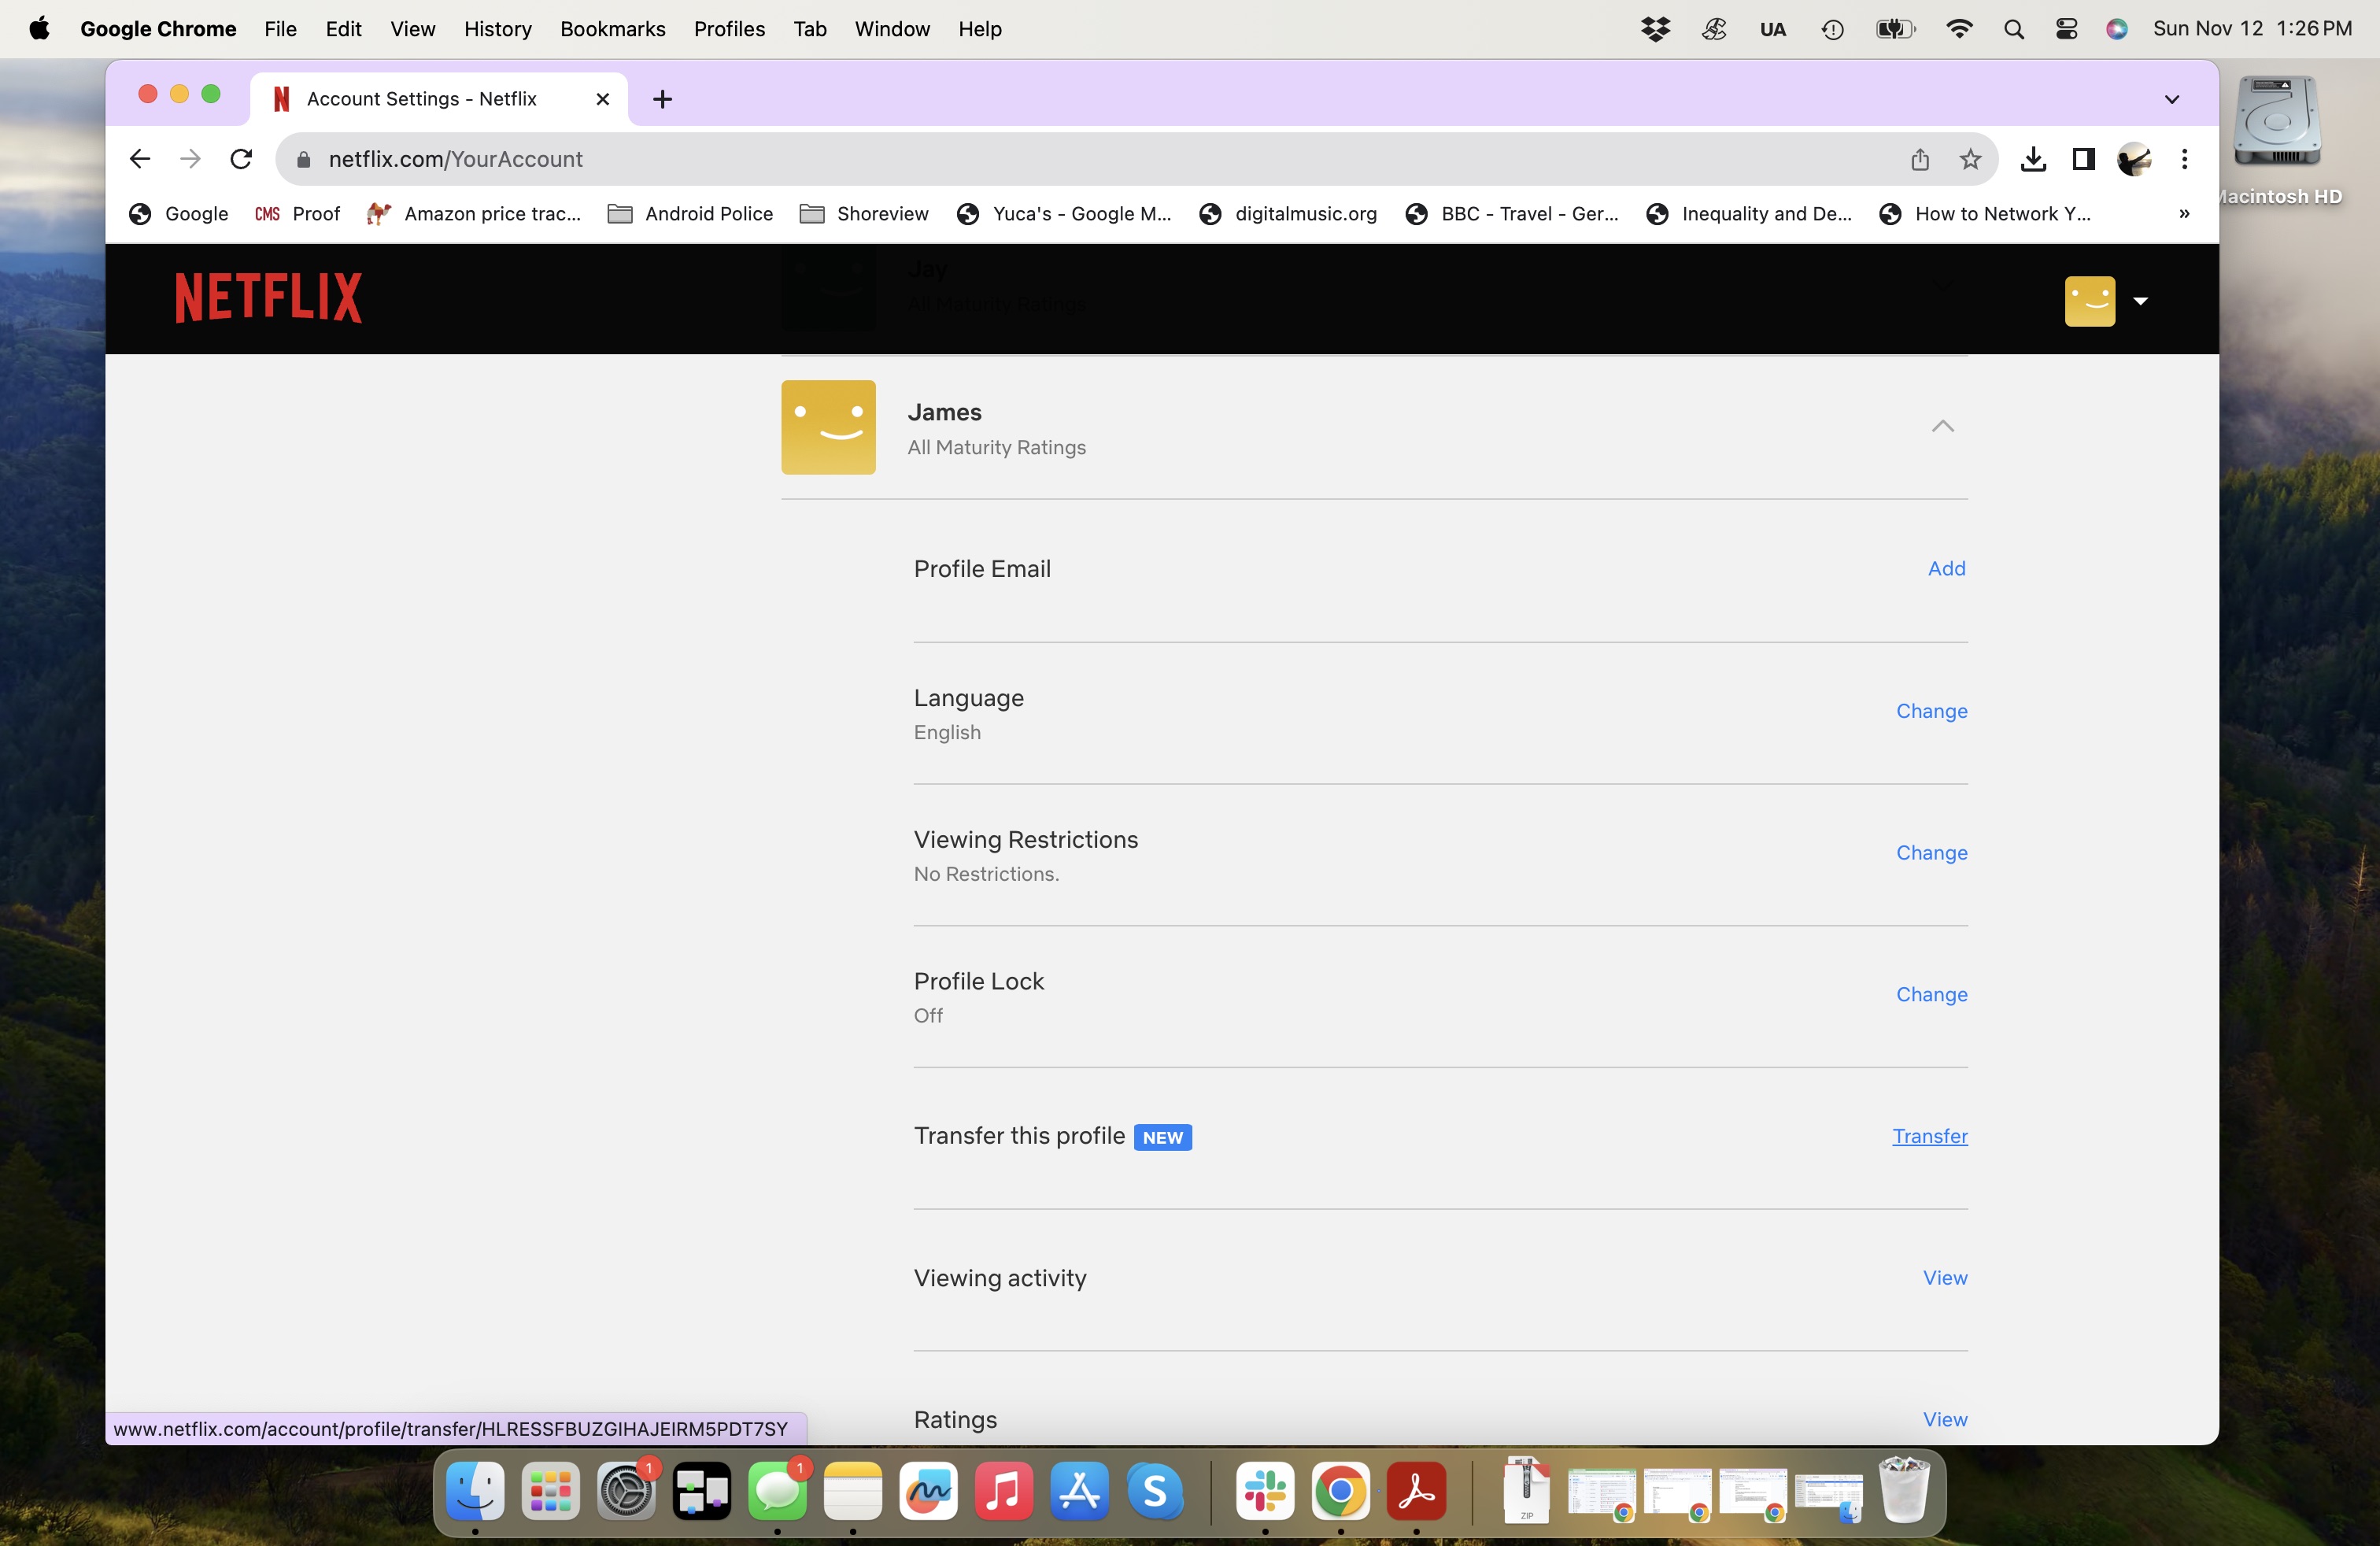Reload the Netflix page
Screen dimensions: 2380x1546
tap(240, 159)
